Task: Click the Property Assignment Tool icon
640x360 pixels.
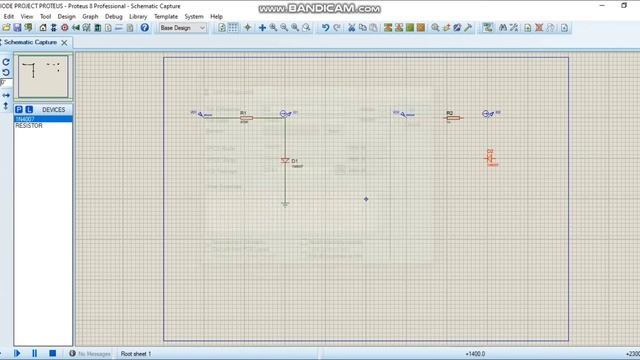Action: click(x=514, y=28)
